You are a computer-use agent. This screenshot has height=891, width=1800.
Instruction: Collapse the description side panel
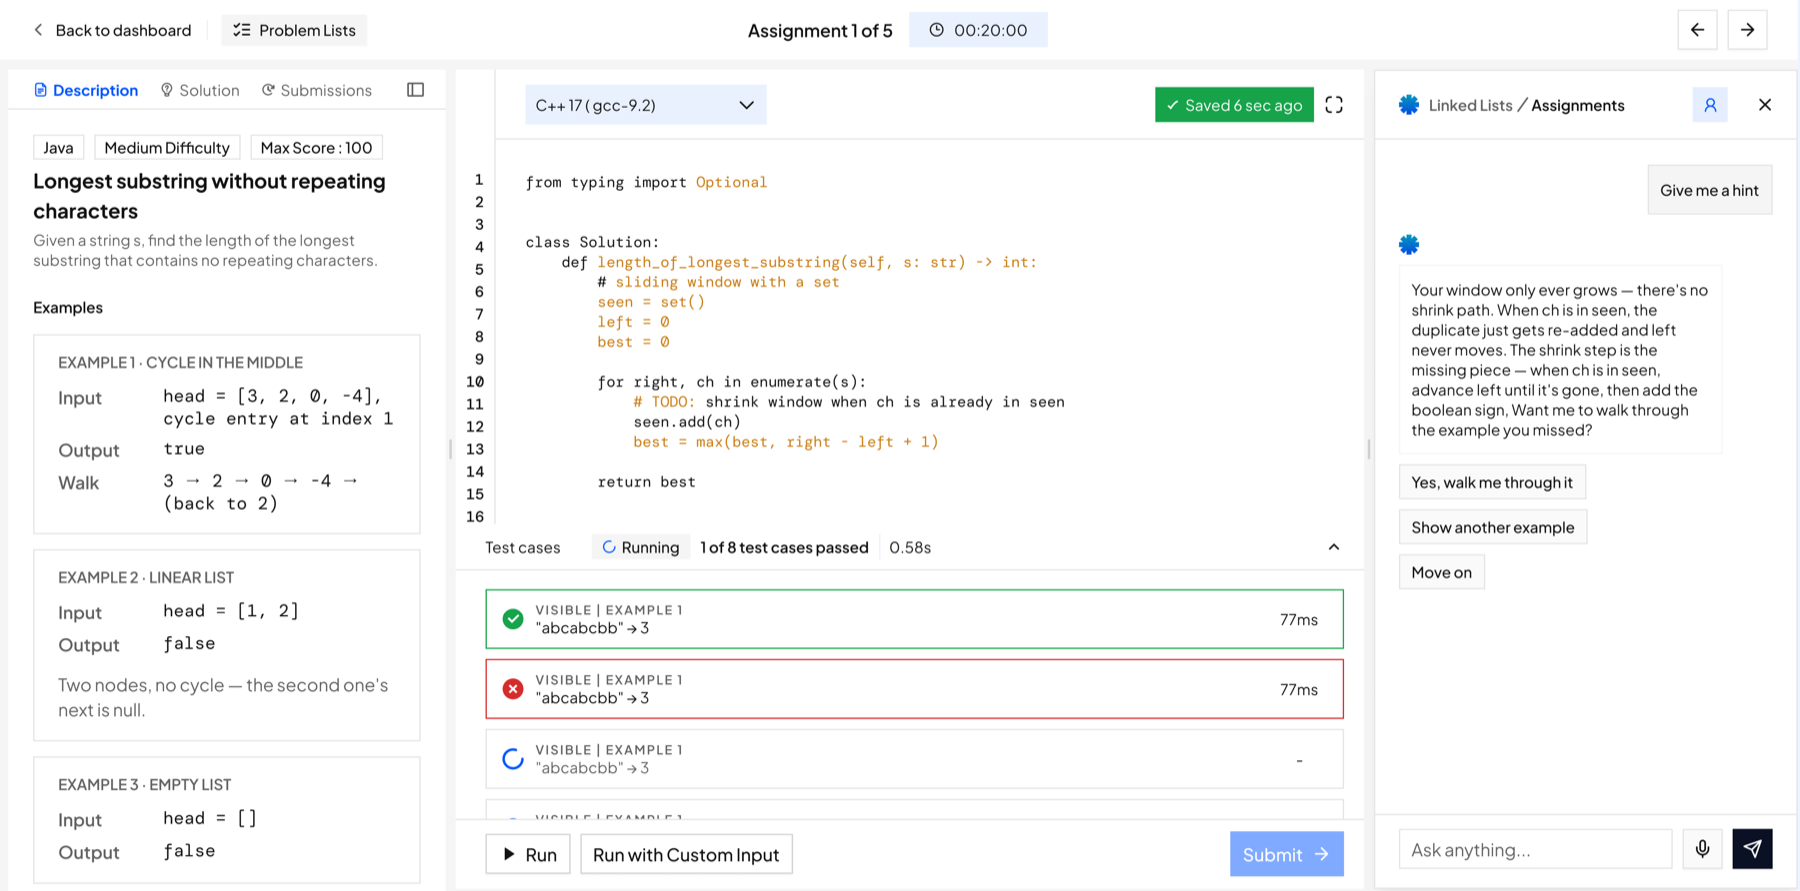coord(416,90)
